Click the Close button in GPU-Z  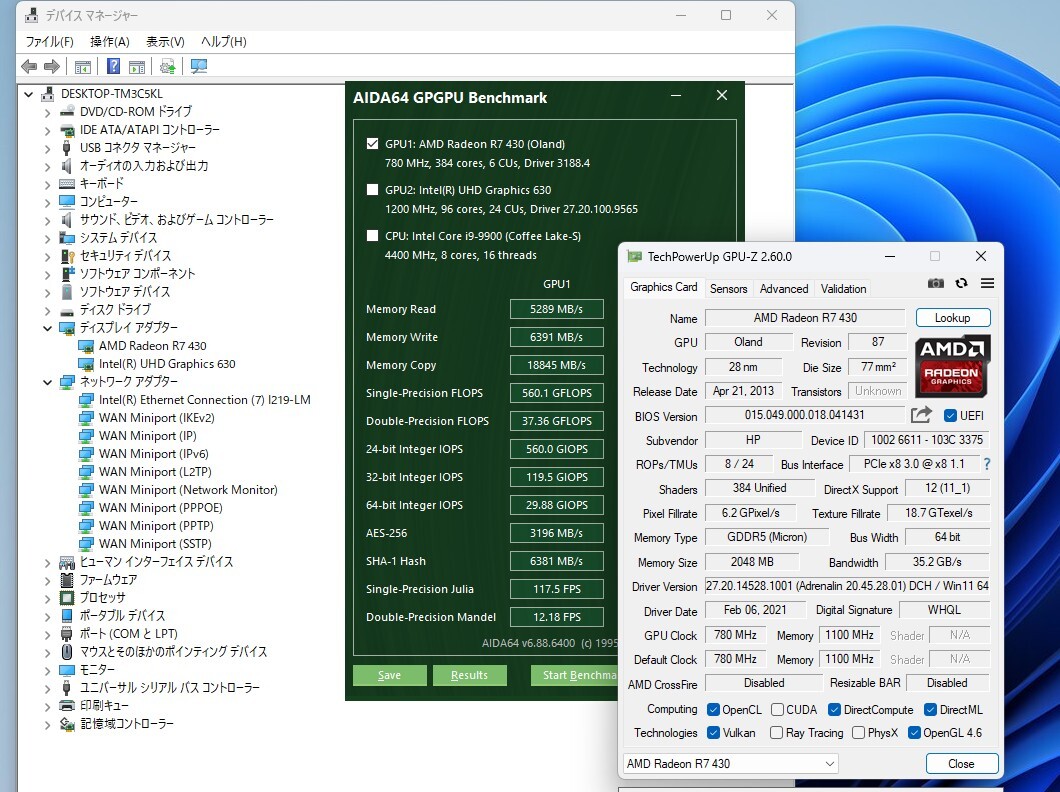click(961, 764)
